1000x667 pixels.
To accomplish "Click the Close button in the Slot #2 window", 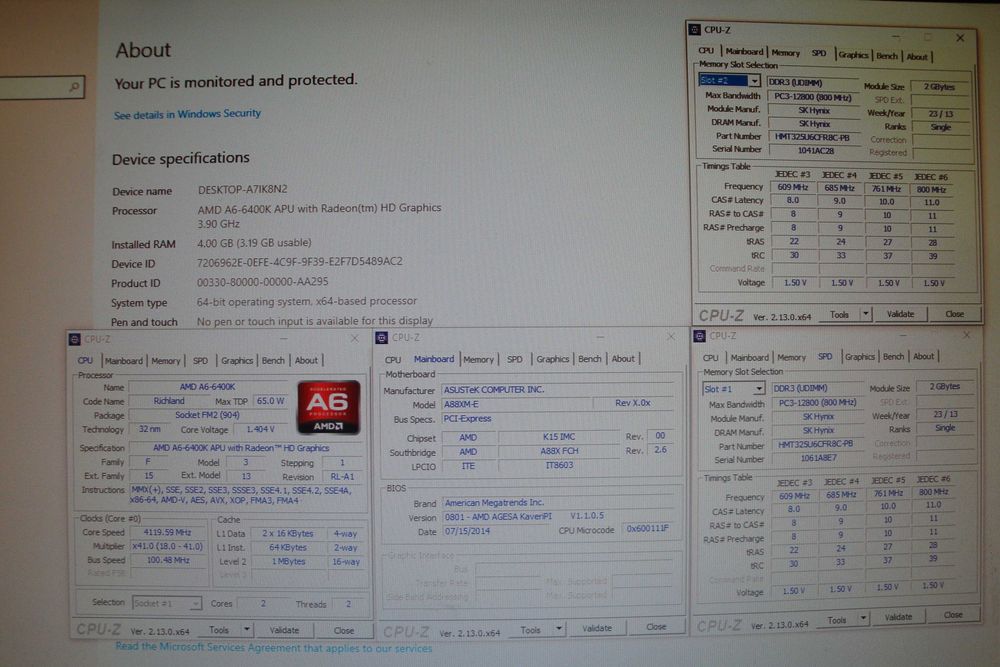I will [x=954, y=314].
